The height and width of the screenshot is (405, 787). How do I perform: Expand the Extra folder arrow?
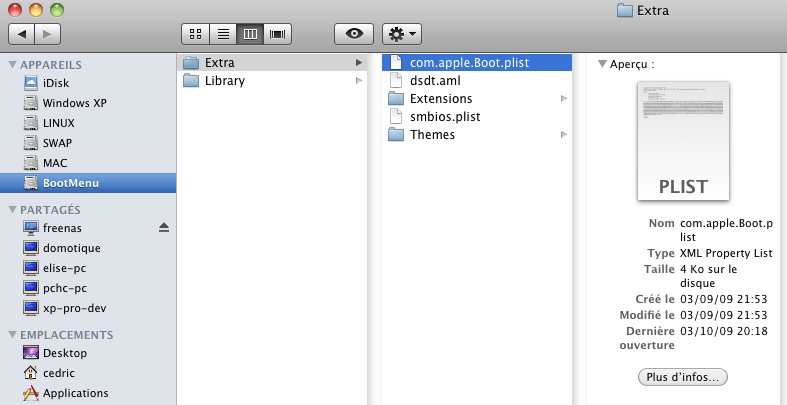point(359,63)
